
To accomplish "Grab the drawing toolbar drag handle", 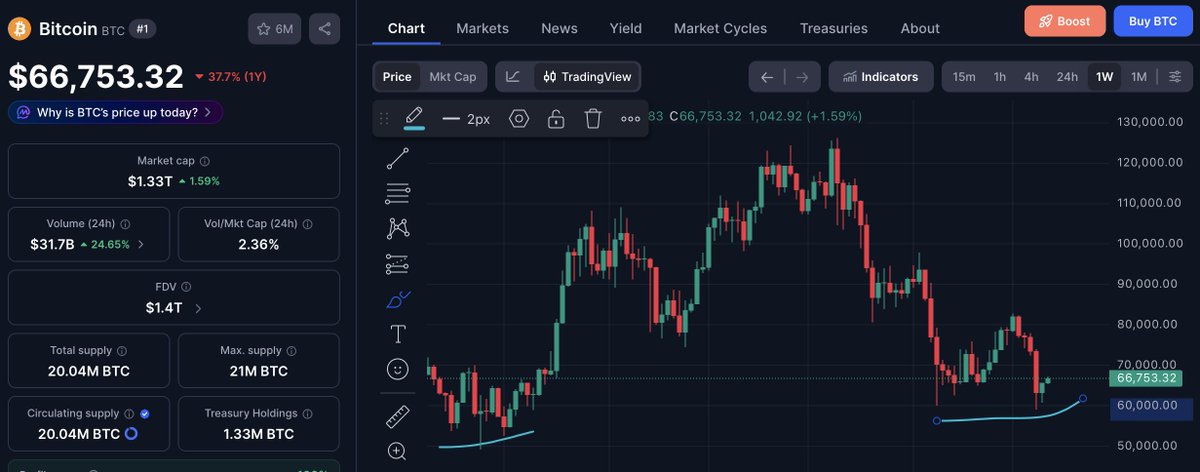I will click(x=384, y=119).
